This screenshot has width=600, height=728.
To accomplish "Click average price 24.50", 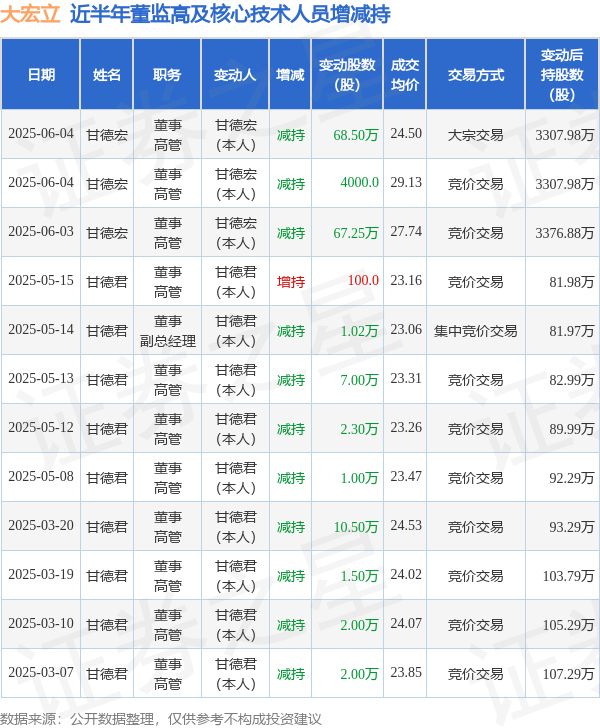I will (x=406, y=133).
